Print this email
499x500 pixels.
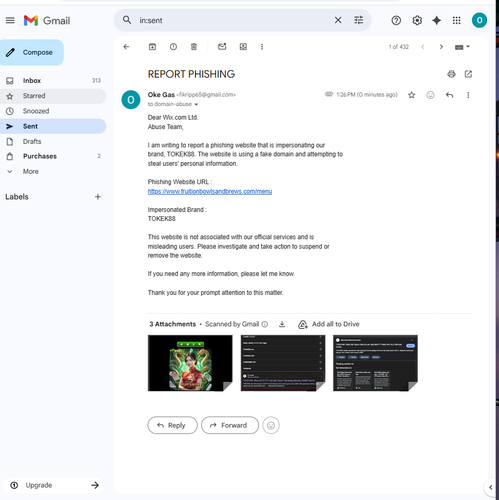click(x=451, y=74)
